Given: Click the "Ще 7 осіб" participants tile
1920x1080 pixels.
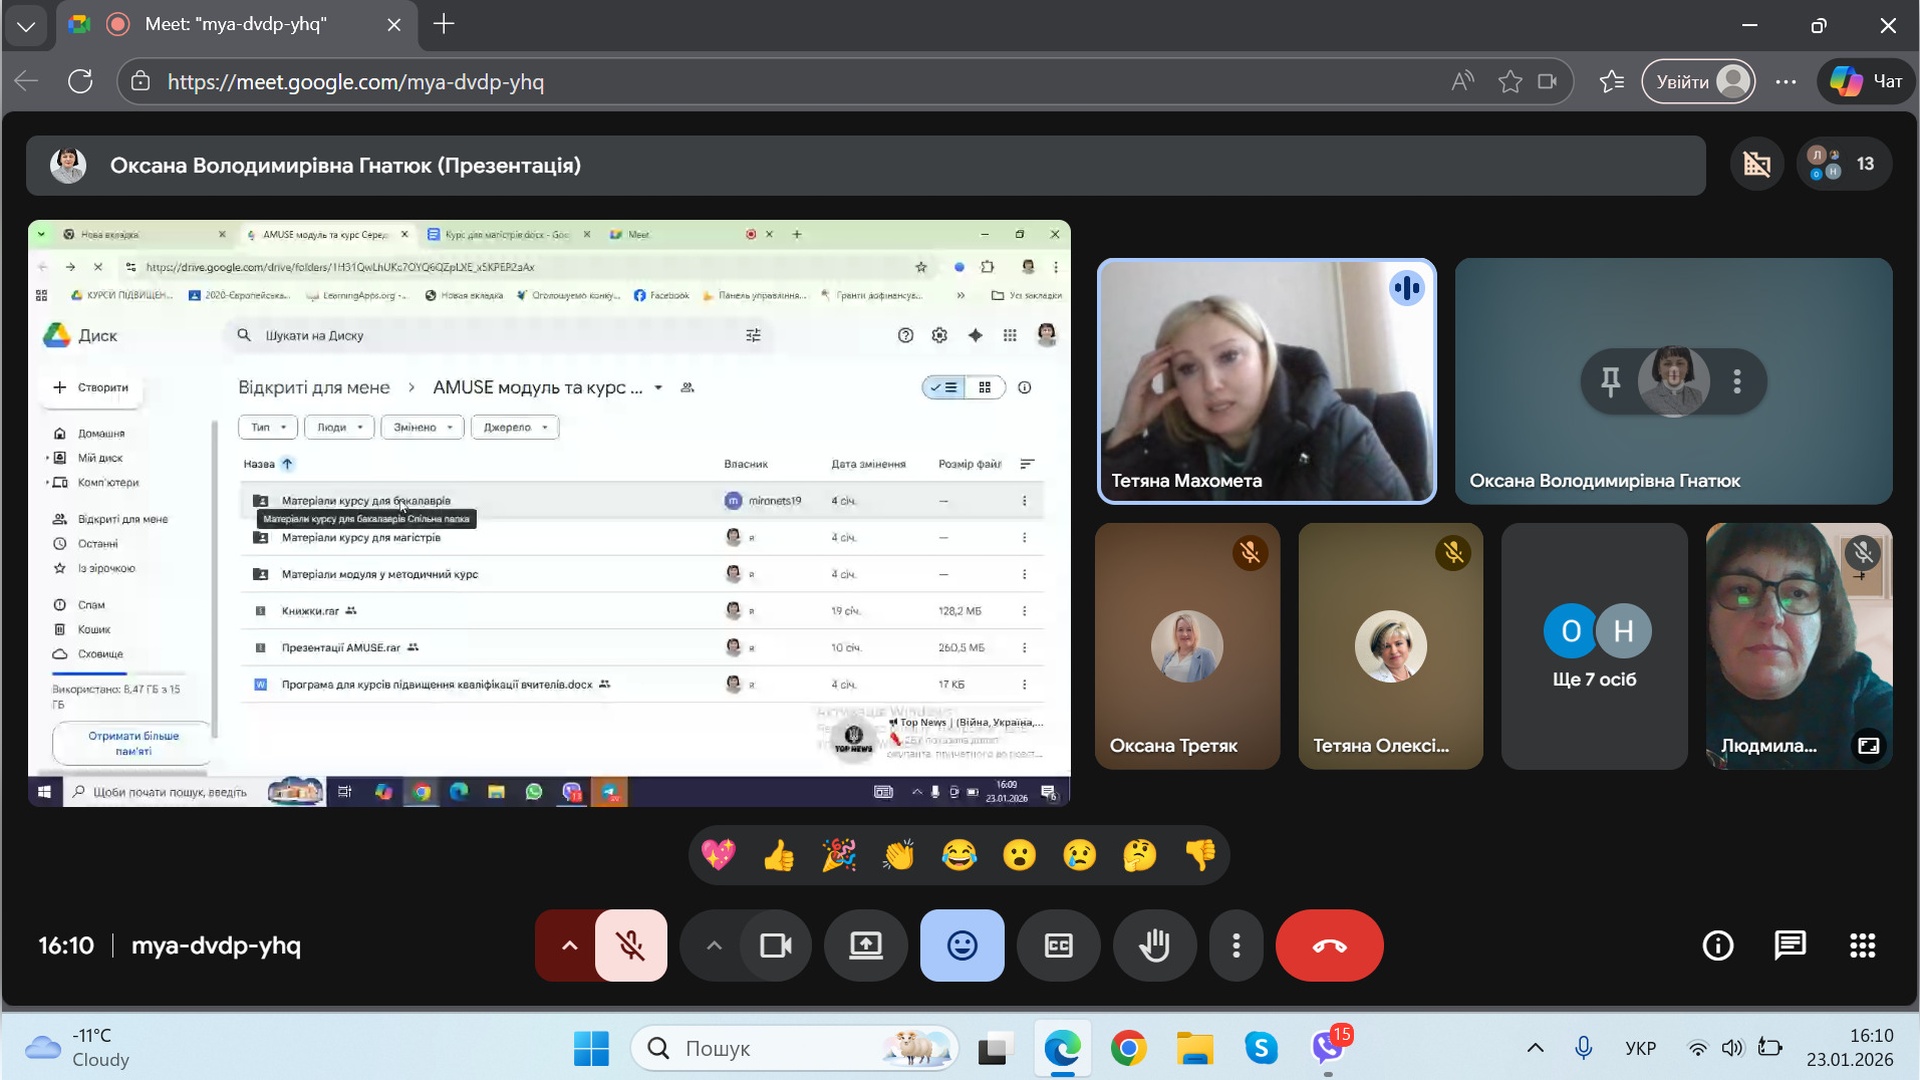Looking at the screenshot, I should [1594, 646].
